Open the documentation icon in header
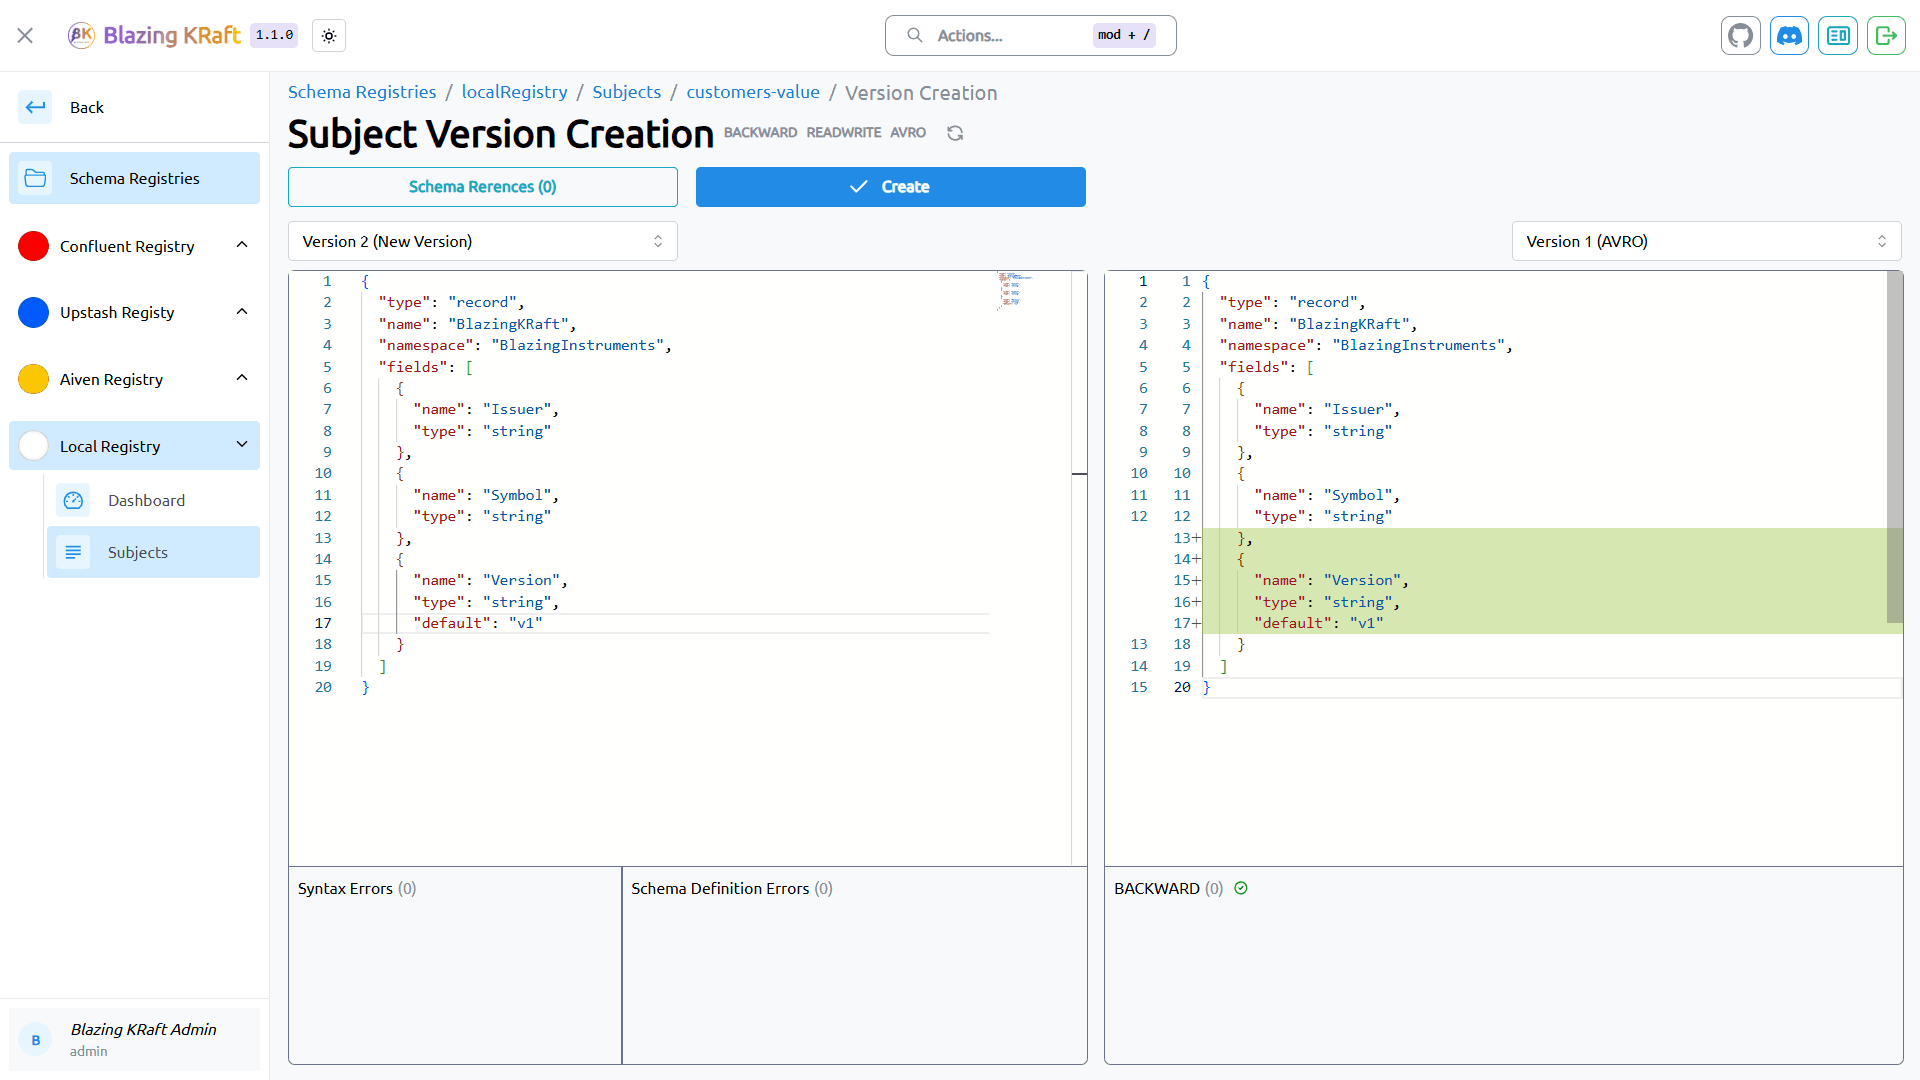 (x=1838, y=35)
